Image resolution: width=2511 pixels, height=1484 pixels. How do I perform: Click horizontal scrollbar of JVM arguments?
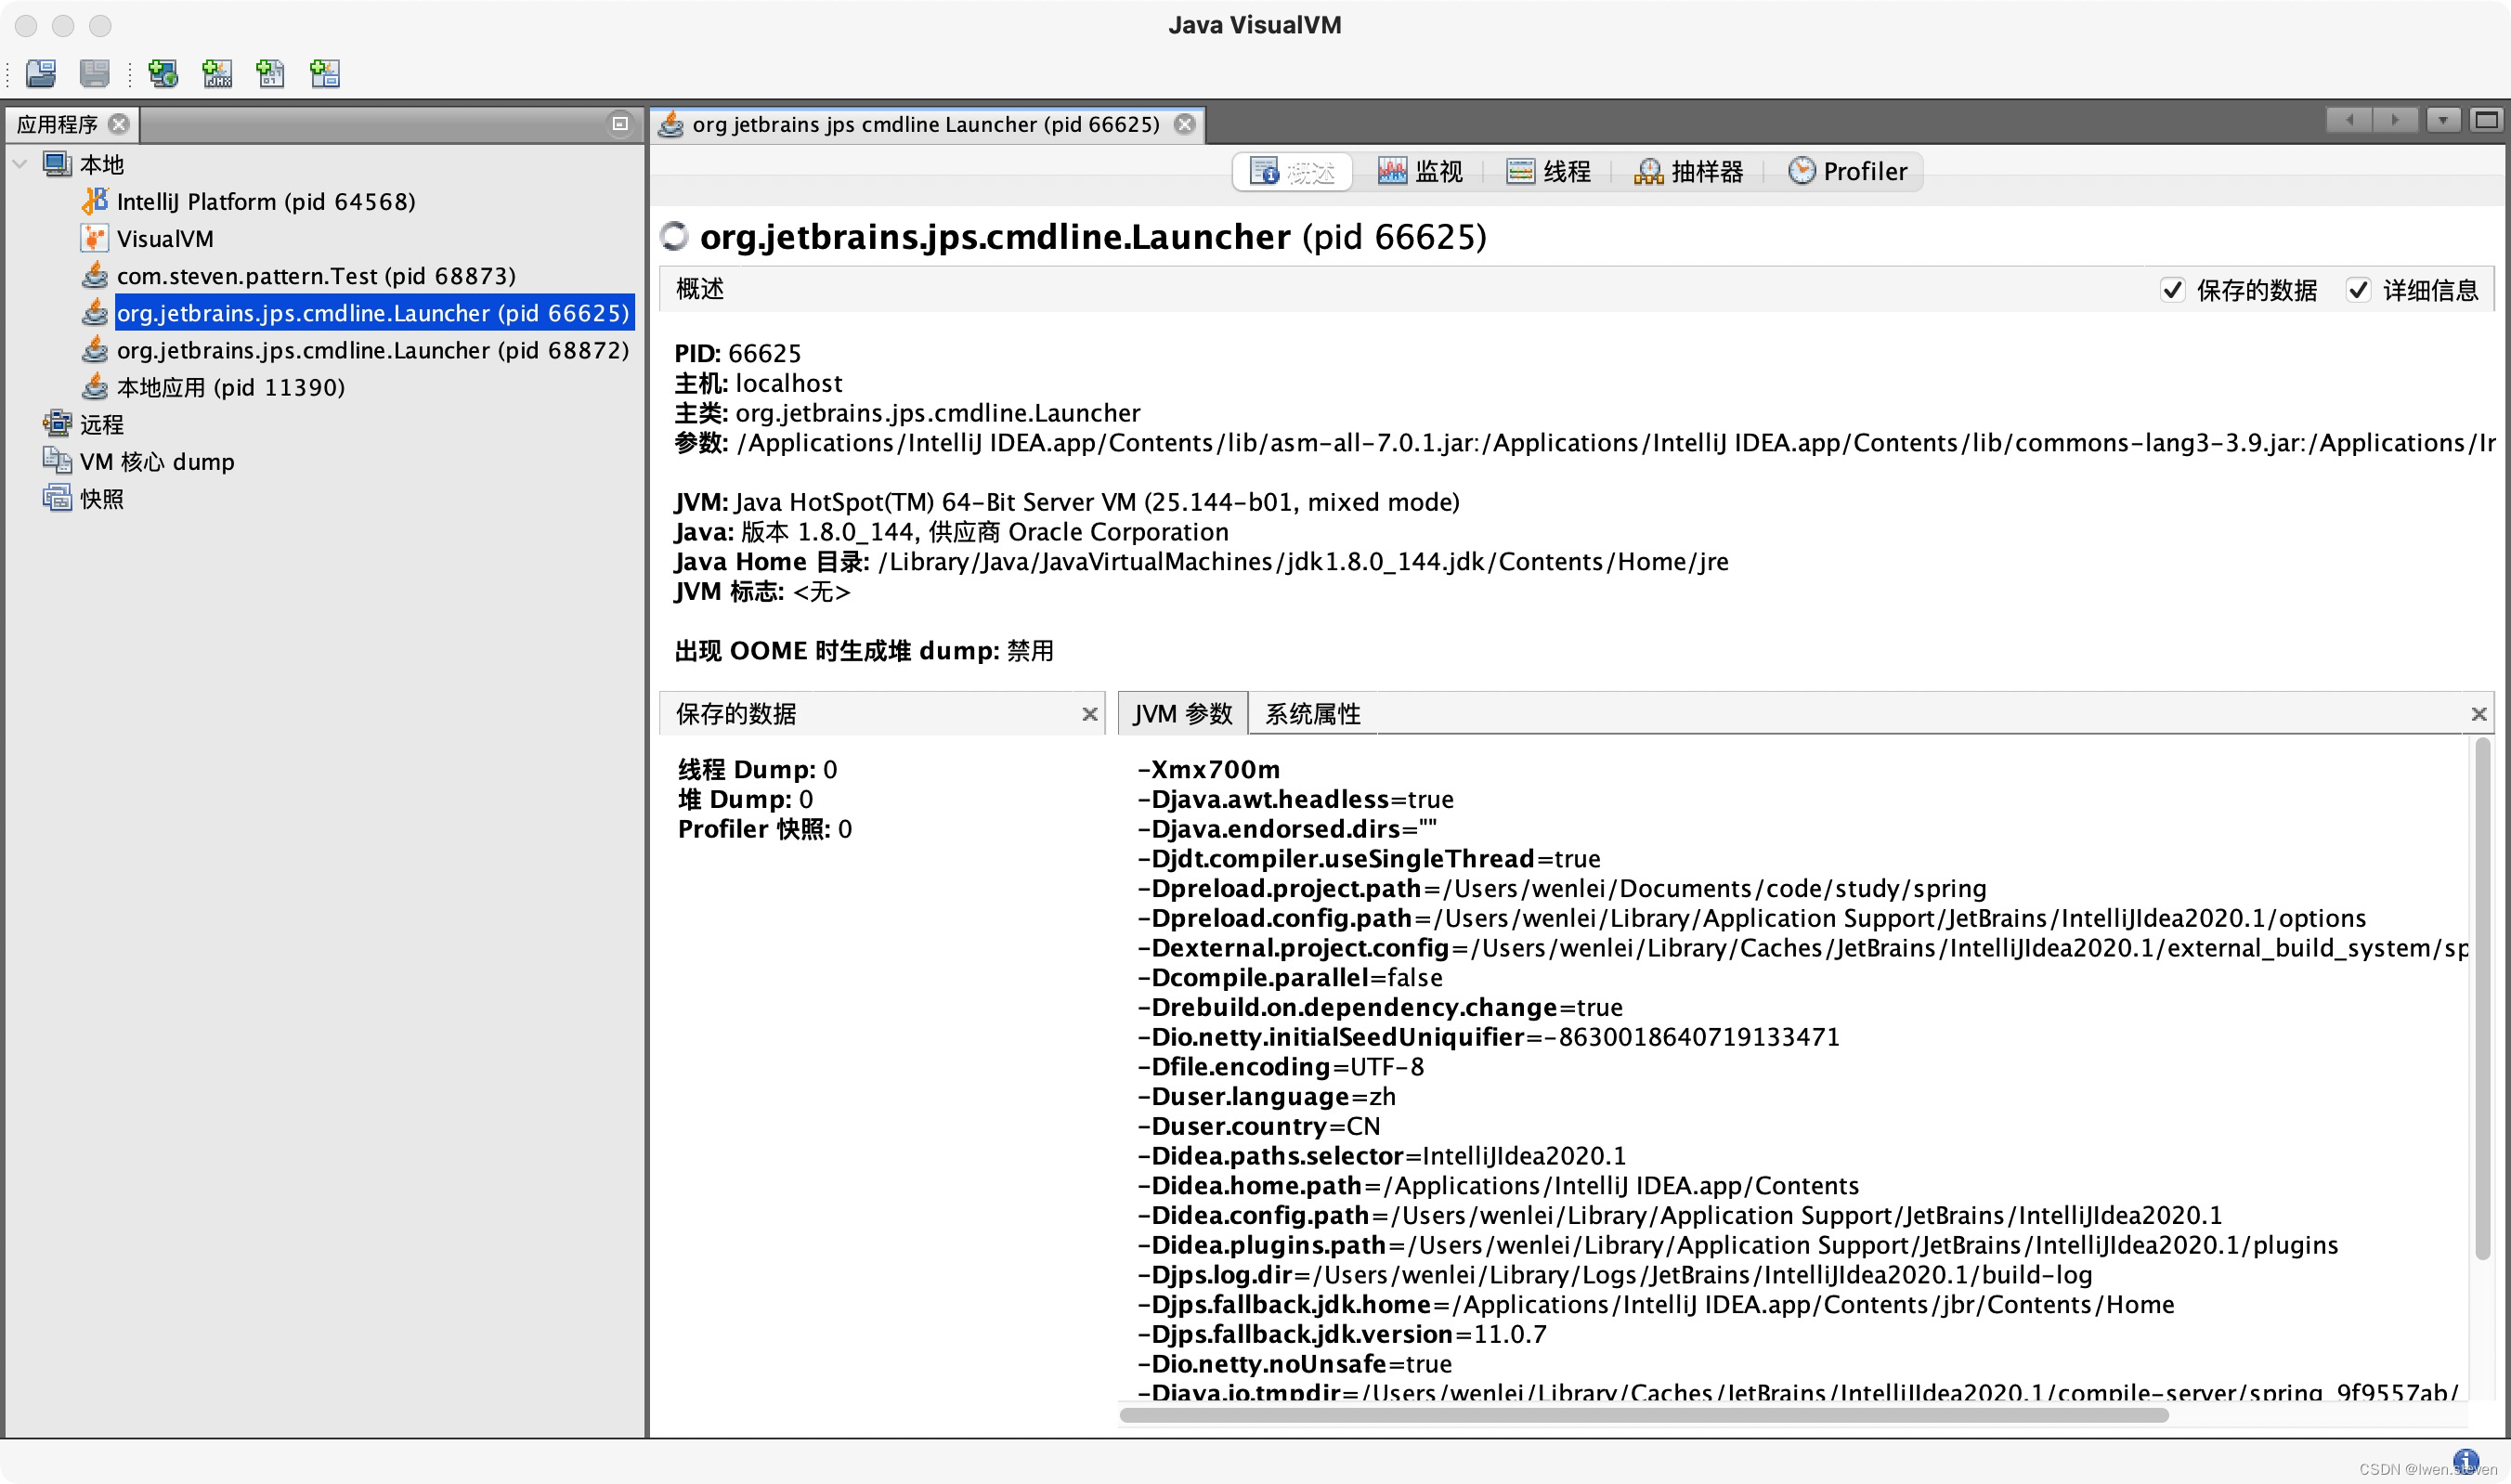pyautogui.click(x=1644, y=1415)
